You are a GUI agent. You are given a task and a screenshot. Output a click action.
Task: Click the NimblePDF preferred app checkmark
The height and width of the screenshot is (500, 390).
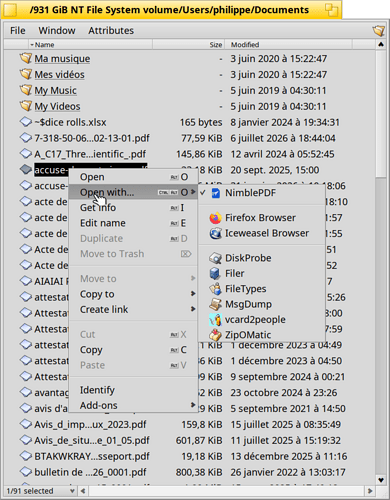[x=203, y=193]
